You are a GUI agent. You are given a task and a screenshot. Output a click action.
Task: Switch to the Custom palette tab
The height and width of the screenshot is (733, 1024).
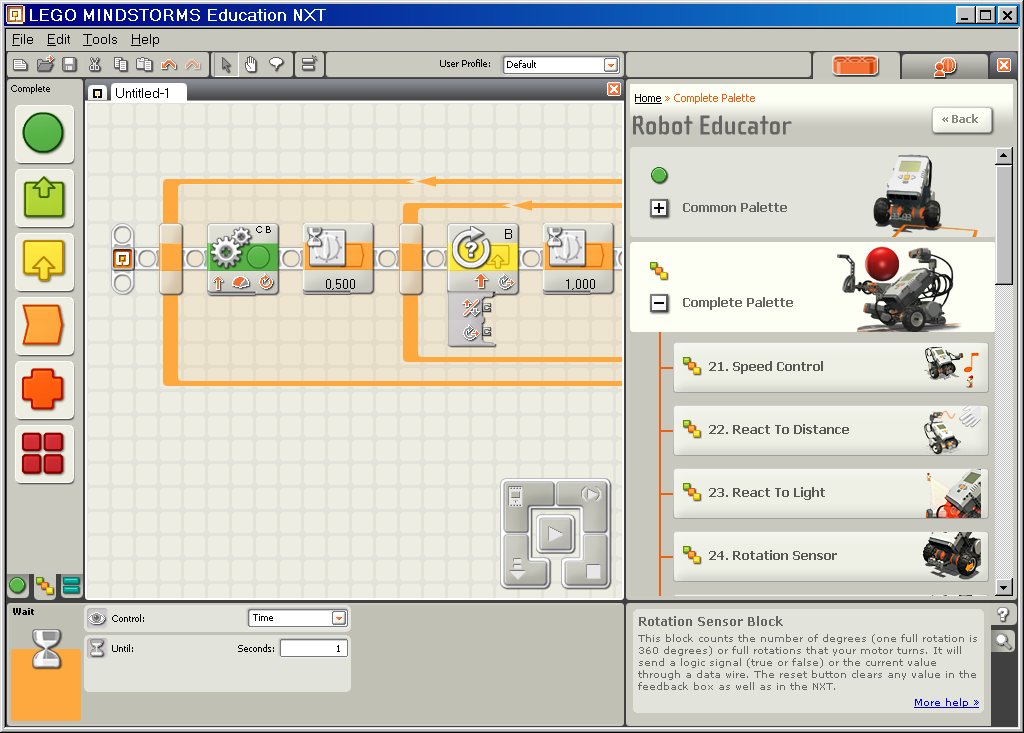[x=71, y=586]
